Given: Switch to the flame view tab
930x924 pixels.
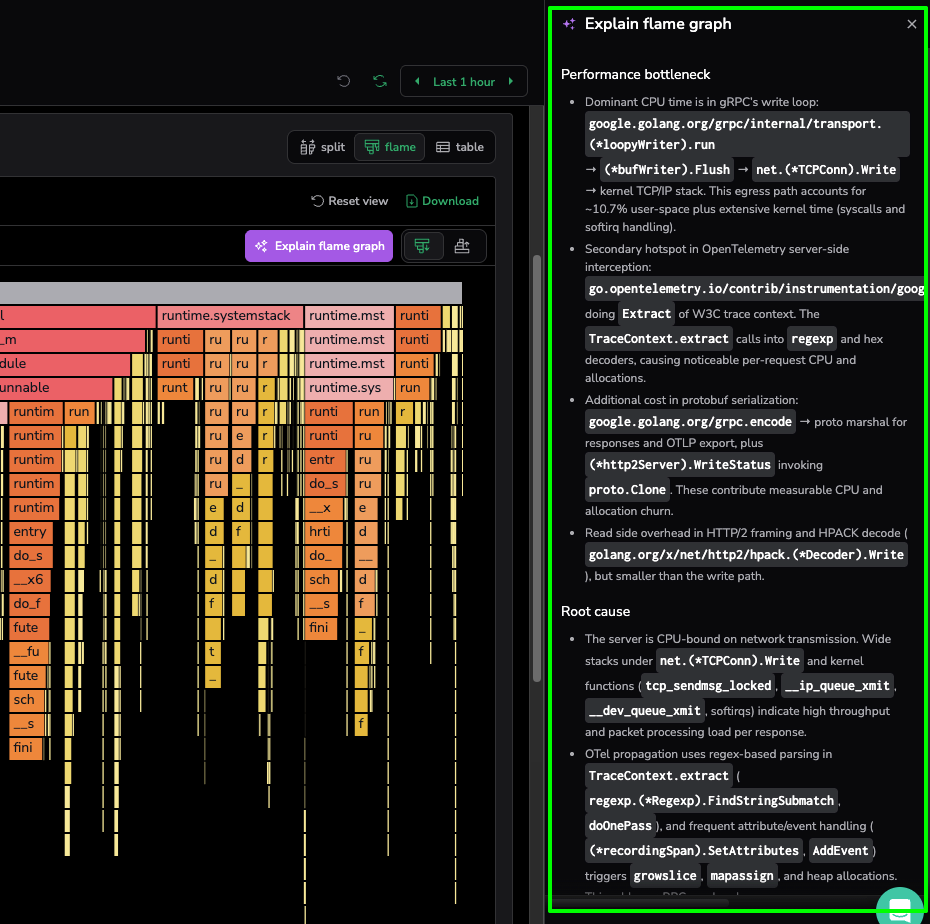Looking at the screenshot, I should click(390, 147).
